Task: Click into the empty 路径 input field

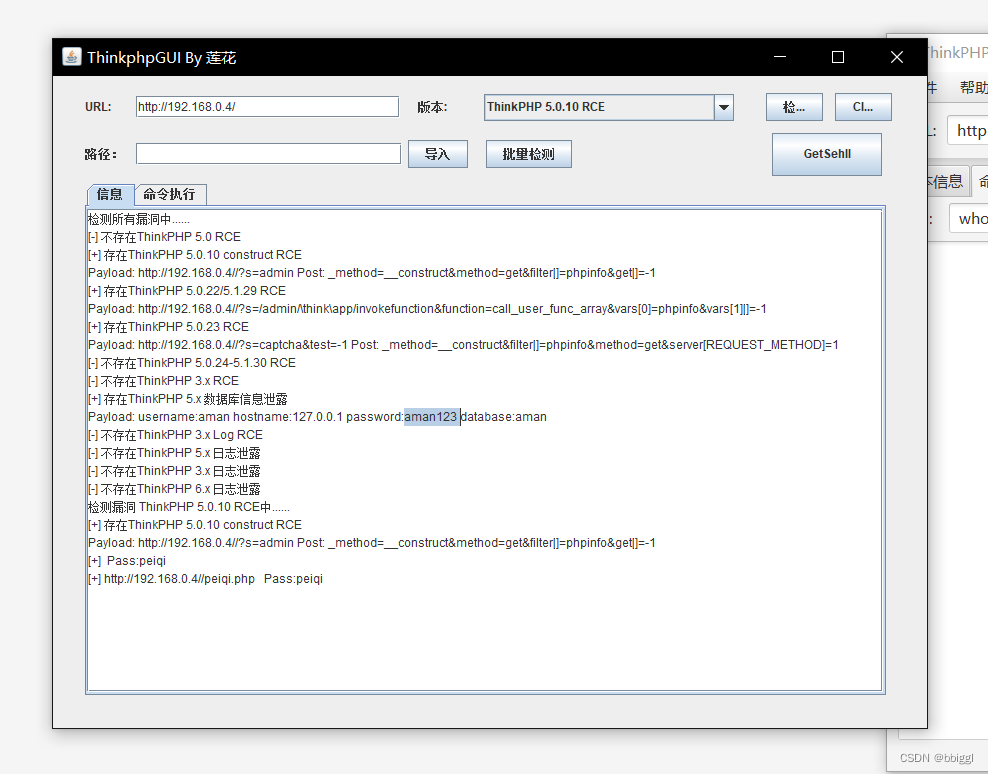Action: [x=268, y=153]
